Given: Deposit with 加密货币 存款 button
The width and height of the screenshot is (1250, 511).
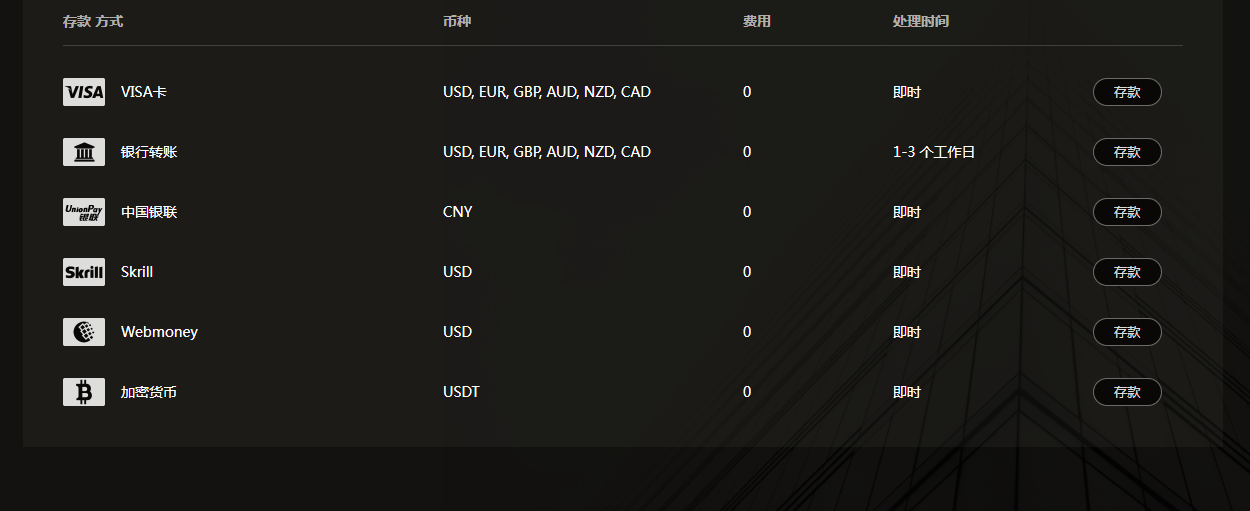Looking at the screenshot, I should (x=1127, y=392).
